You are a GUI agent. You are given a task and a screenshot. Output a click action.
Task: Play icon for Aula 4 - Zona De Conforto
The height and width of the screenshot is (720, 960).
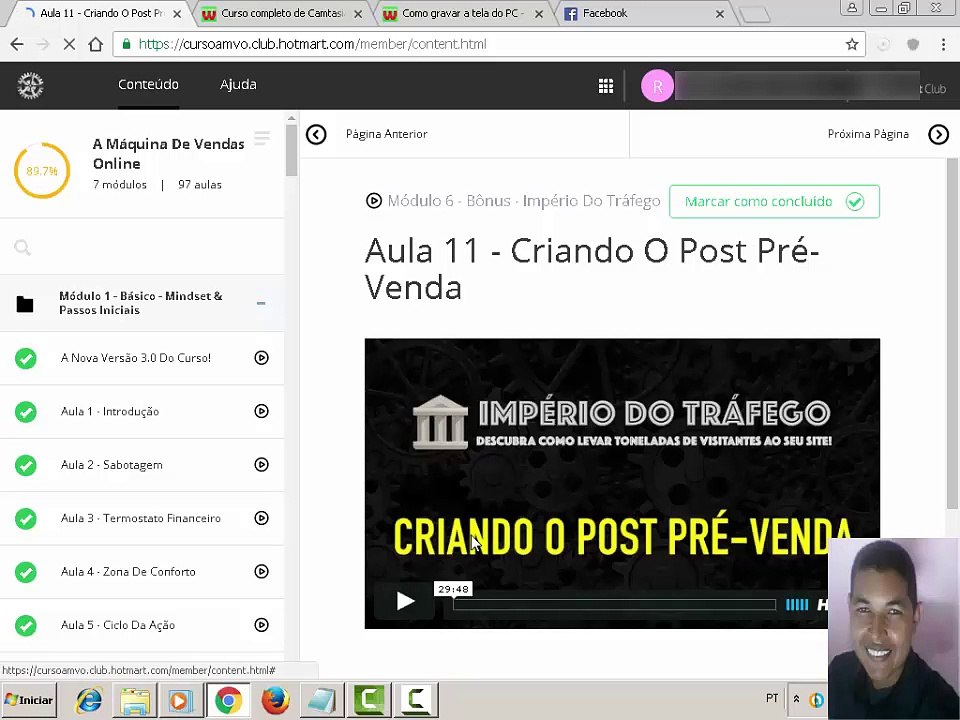[261, 571]
